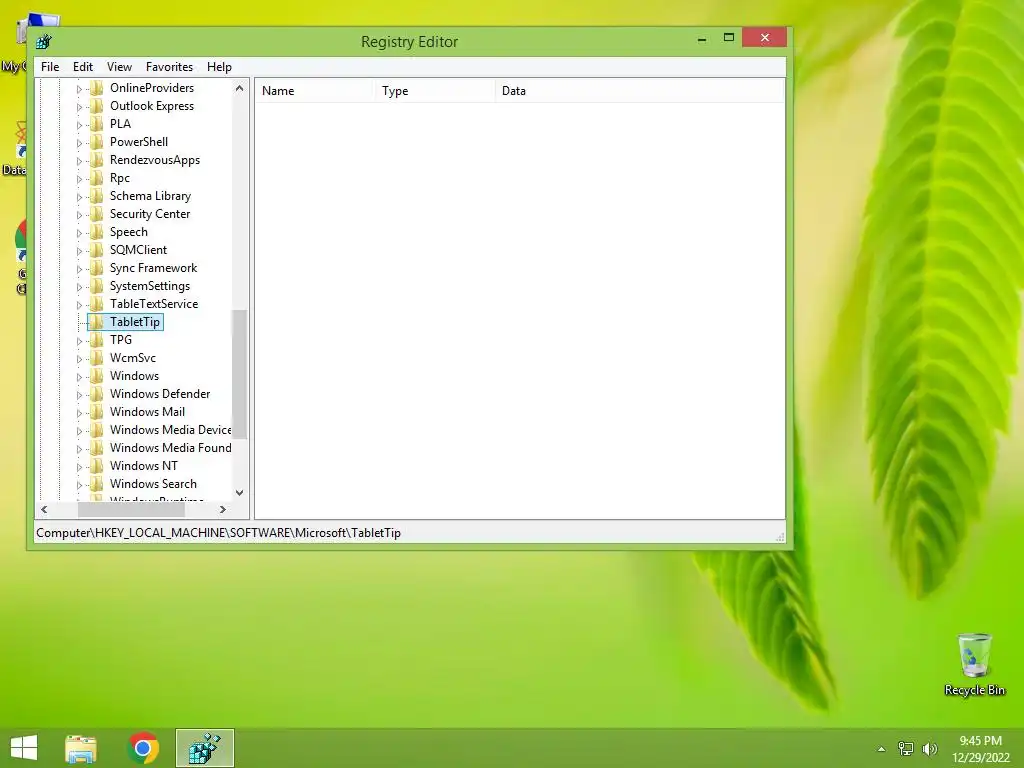Click the Speech folder icon
Image resolution: width=1024 pixels, height=768 pixels.
(x=97, y=232)
